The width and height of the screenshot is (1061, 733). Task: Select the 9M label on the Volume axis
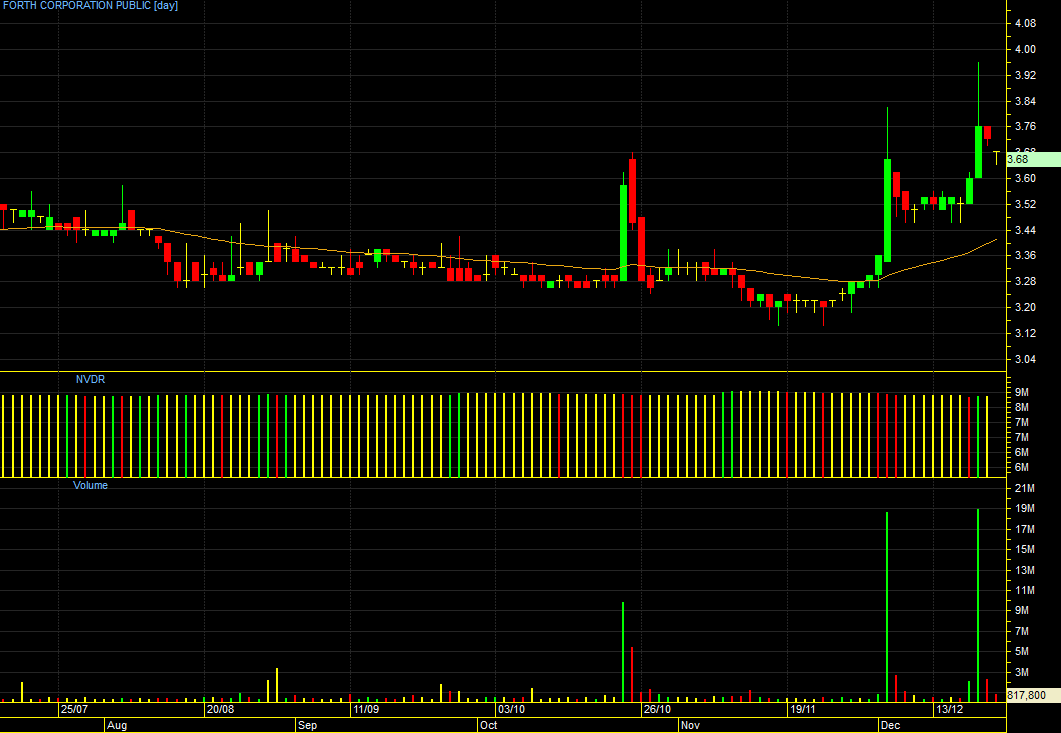[1022, 610]
